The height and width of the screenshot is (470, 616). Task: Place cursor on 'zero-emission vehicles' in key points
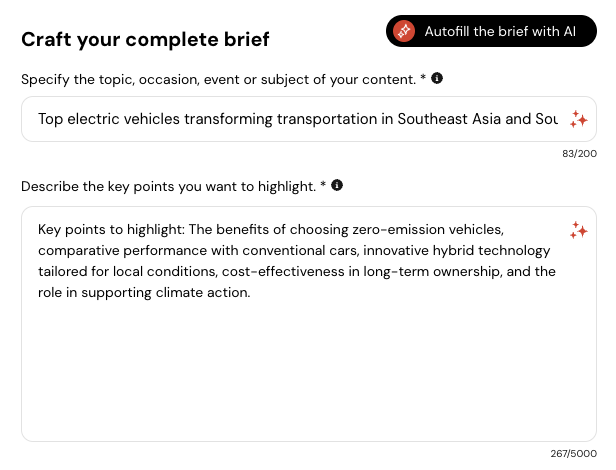[428, 229]
